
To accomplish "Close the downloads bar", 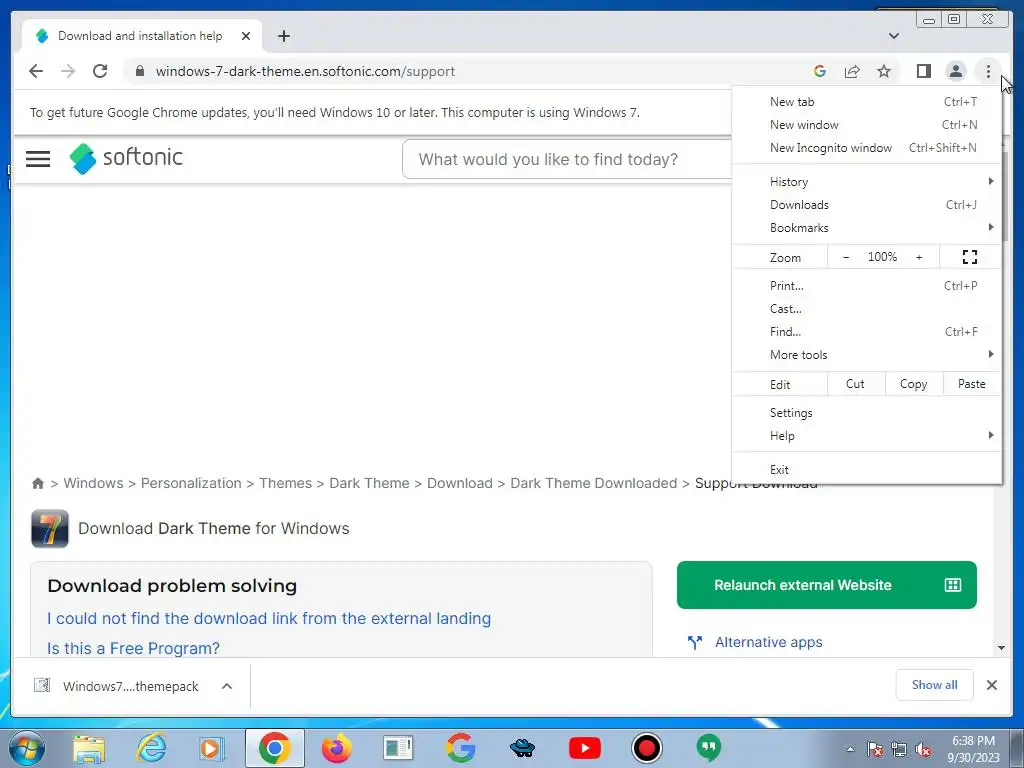I will click(x=991, y=685).
